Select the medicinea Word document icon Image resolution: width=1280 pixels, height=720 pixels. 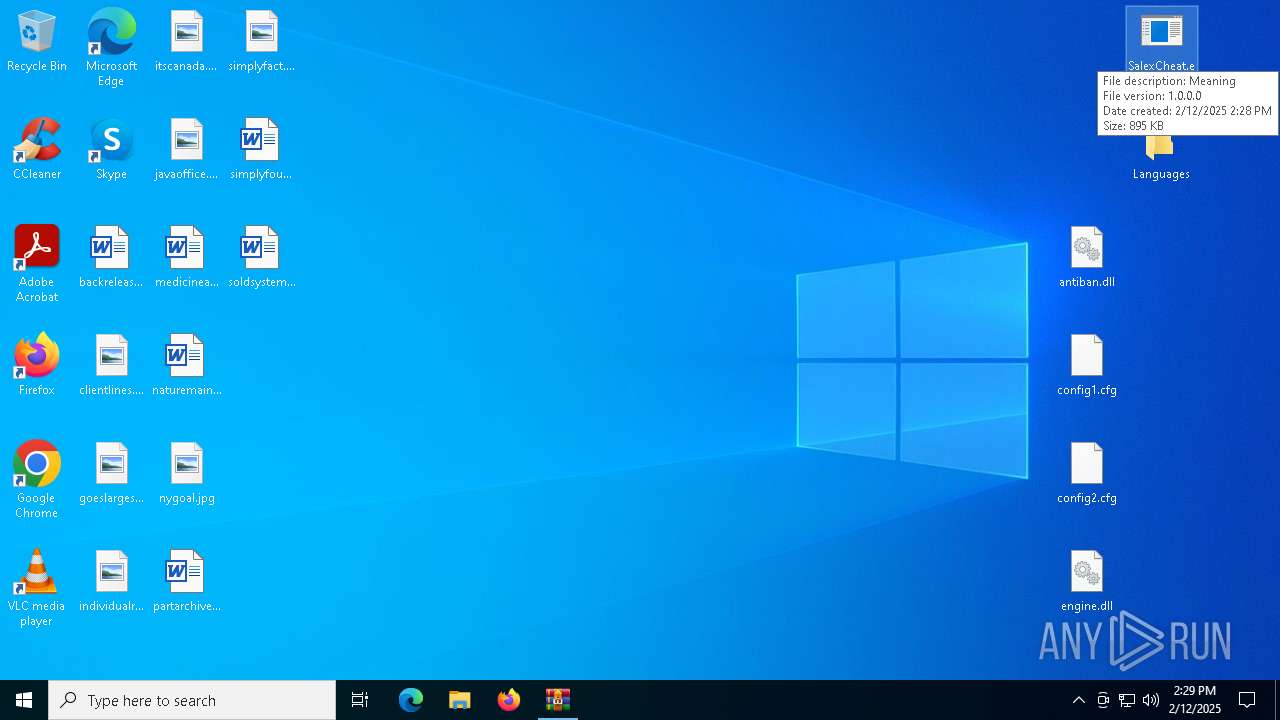coord(186,258)
